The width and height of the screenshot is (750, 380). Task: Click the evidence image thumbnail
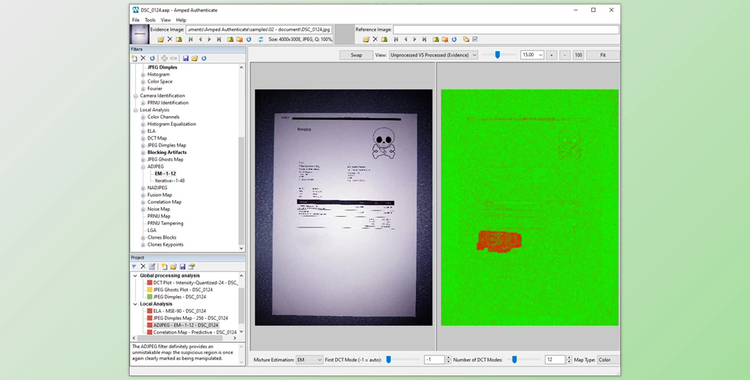coord(140,34)
